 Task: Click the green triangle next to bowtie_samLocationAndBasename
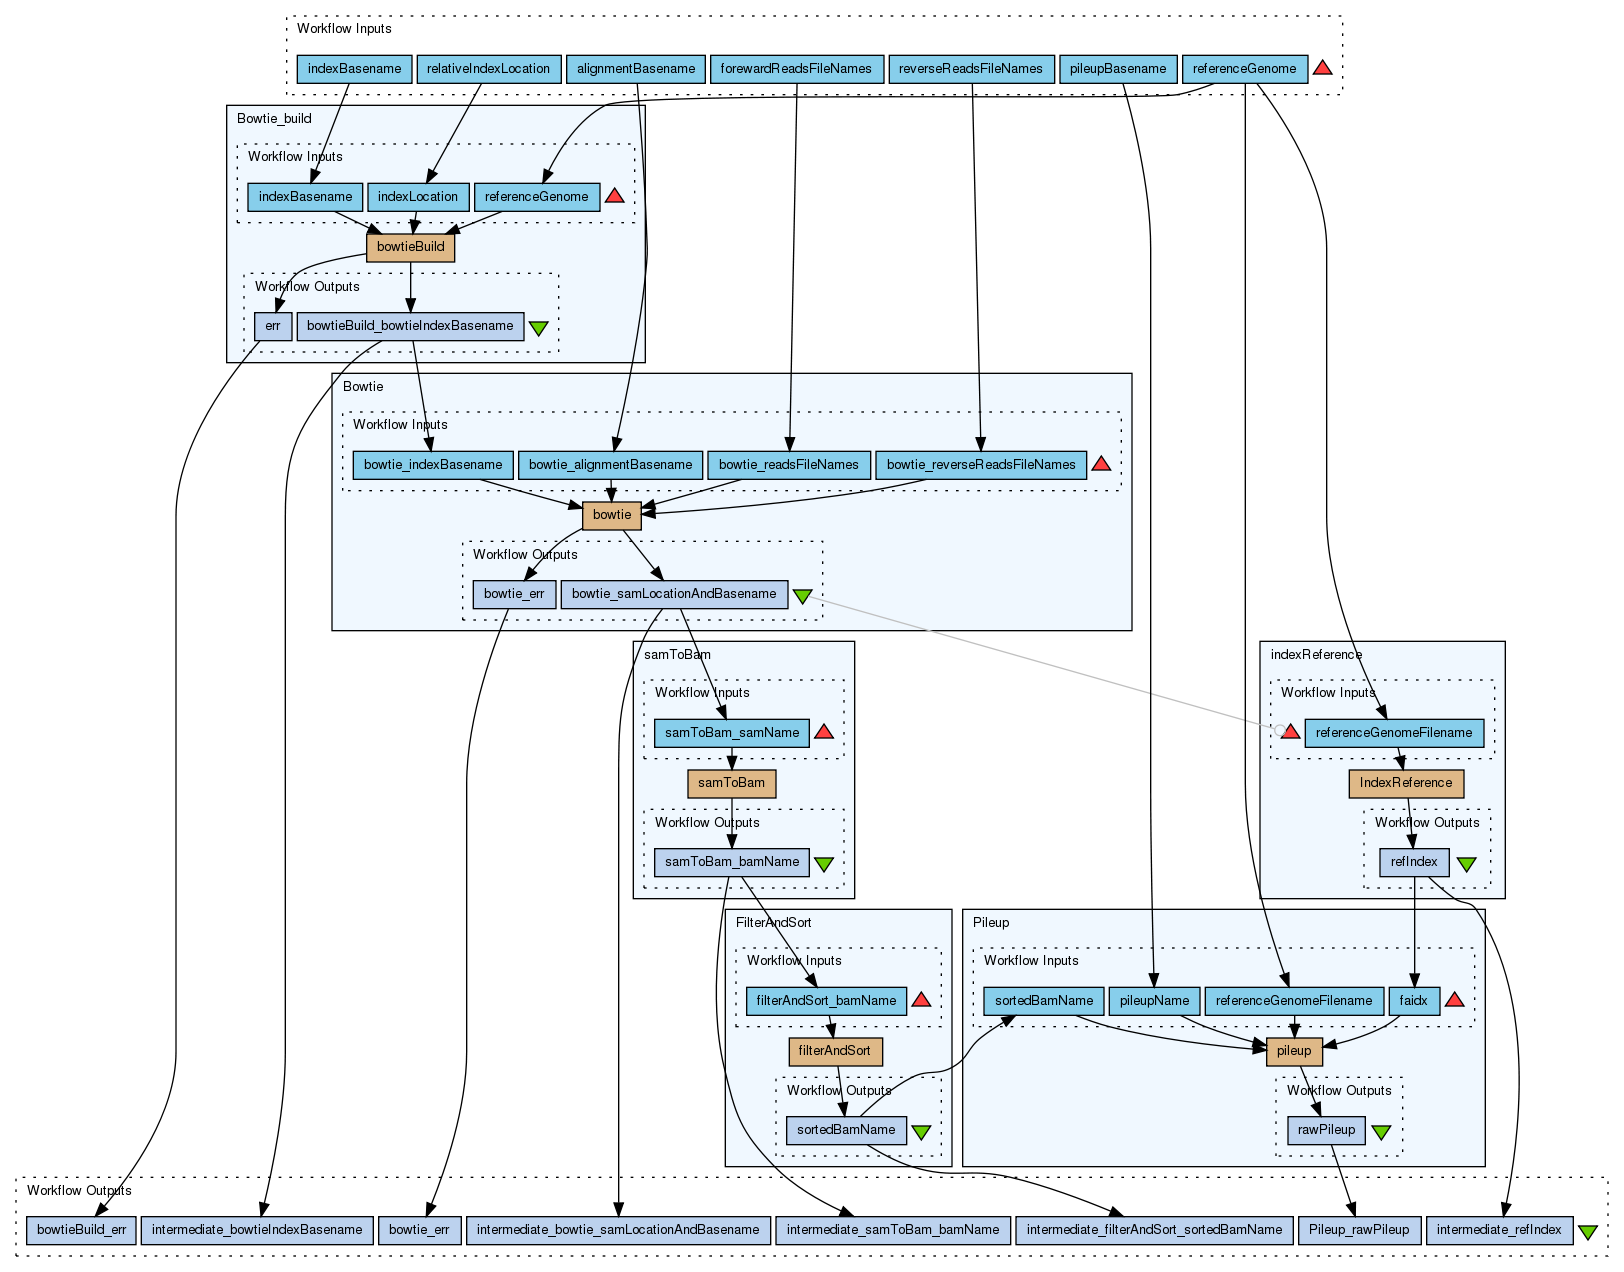click(802, 596)
